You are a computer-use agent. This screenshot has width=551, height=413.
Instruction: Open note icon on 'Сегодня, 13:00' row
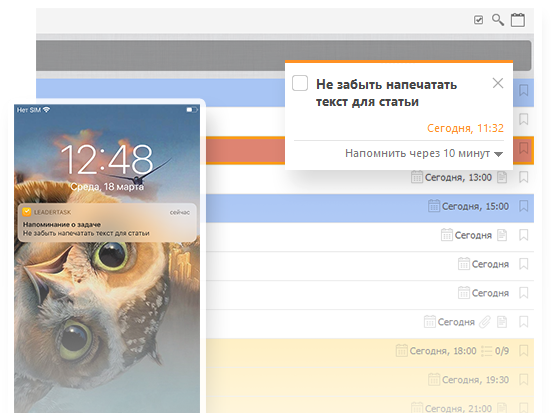click(502, 177)
